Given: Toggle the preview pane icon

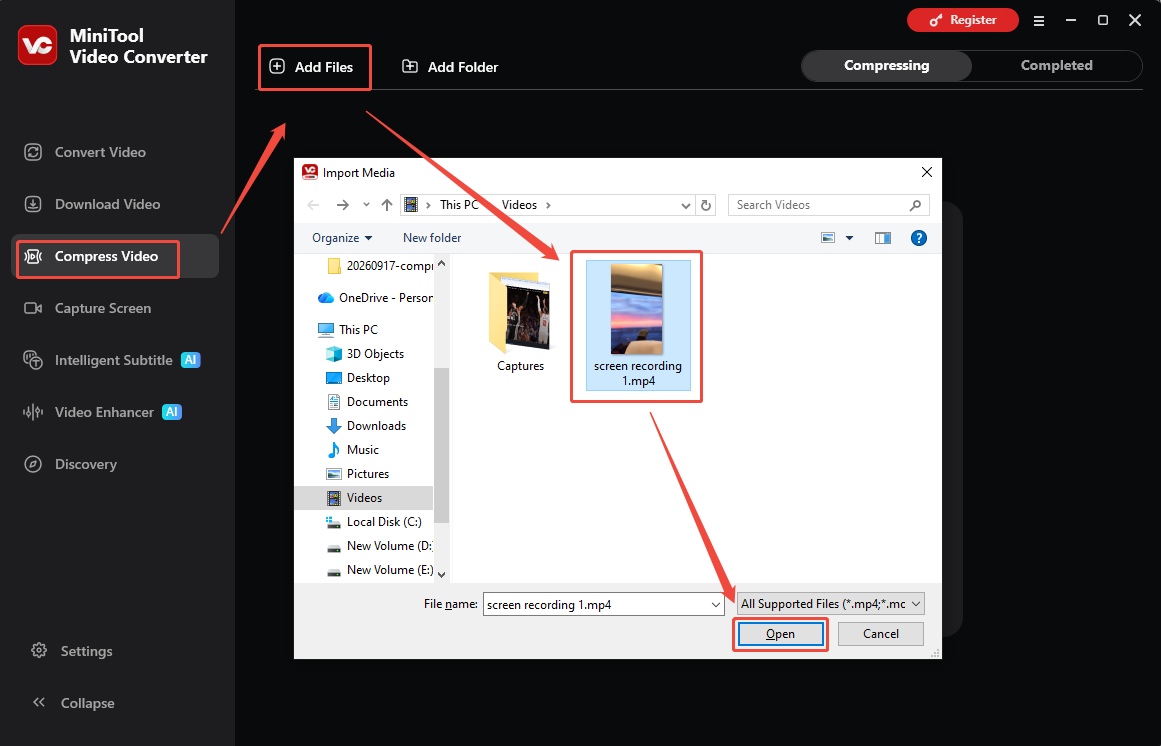Looking at the screenshot, I should pyautogui.click(x=883, y=238).
